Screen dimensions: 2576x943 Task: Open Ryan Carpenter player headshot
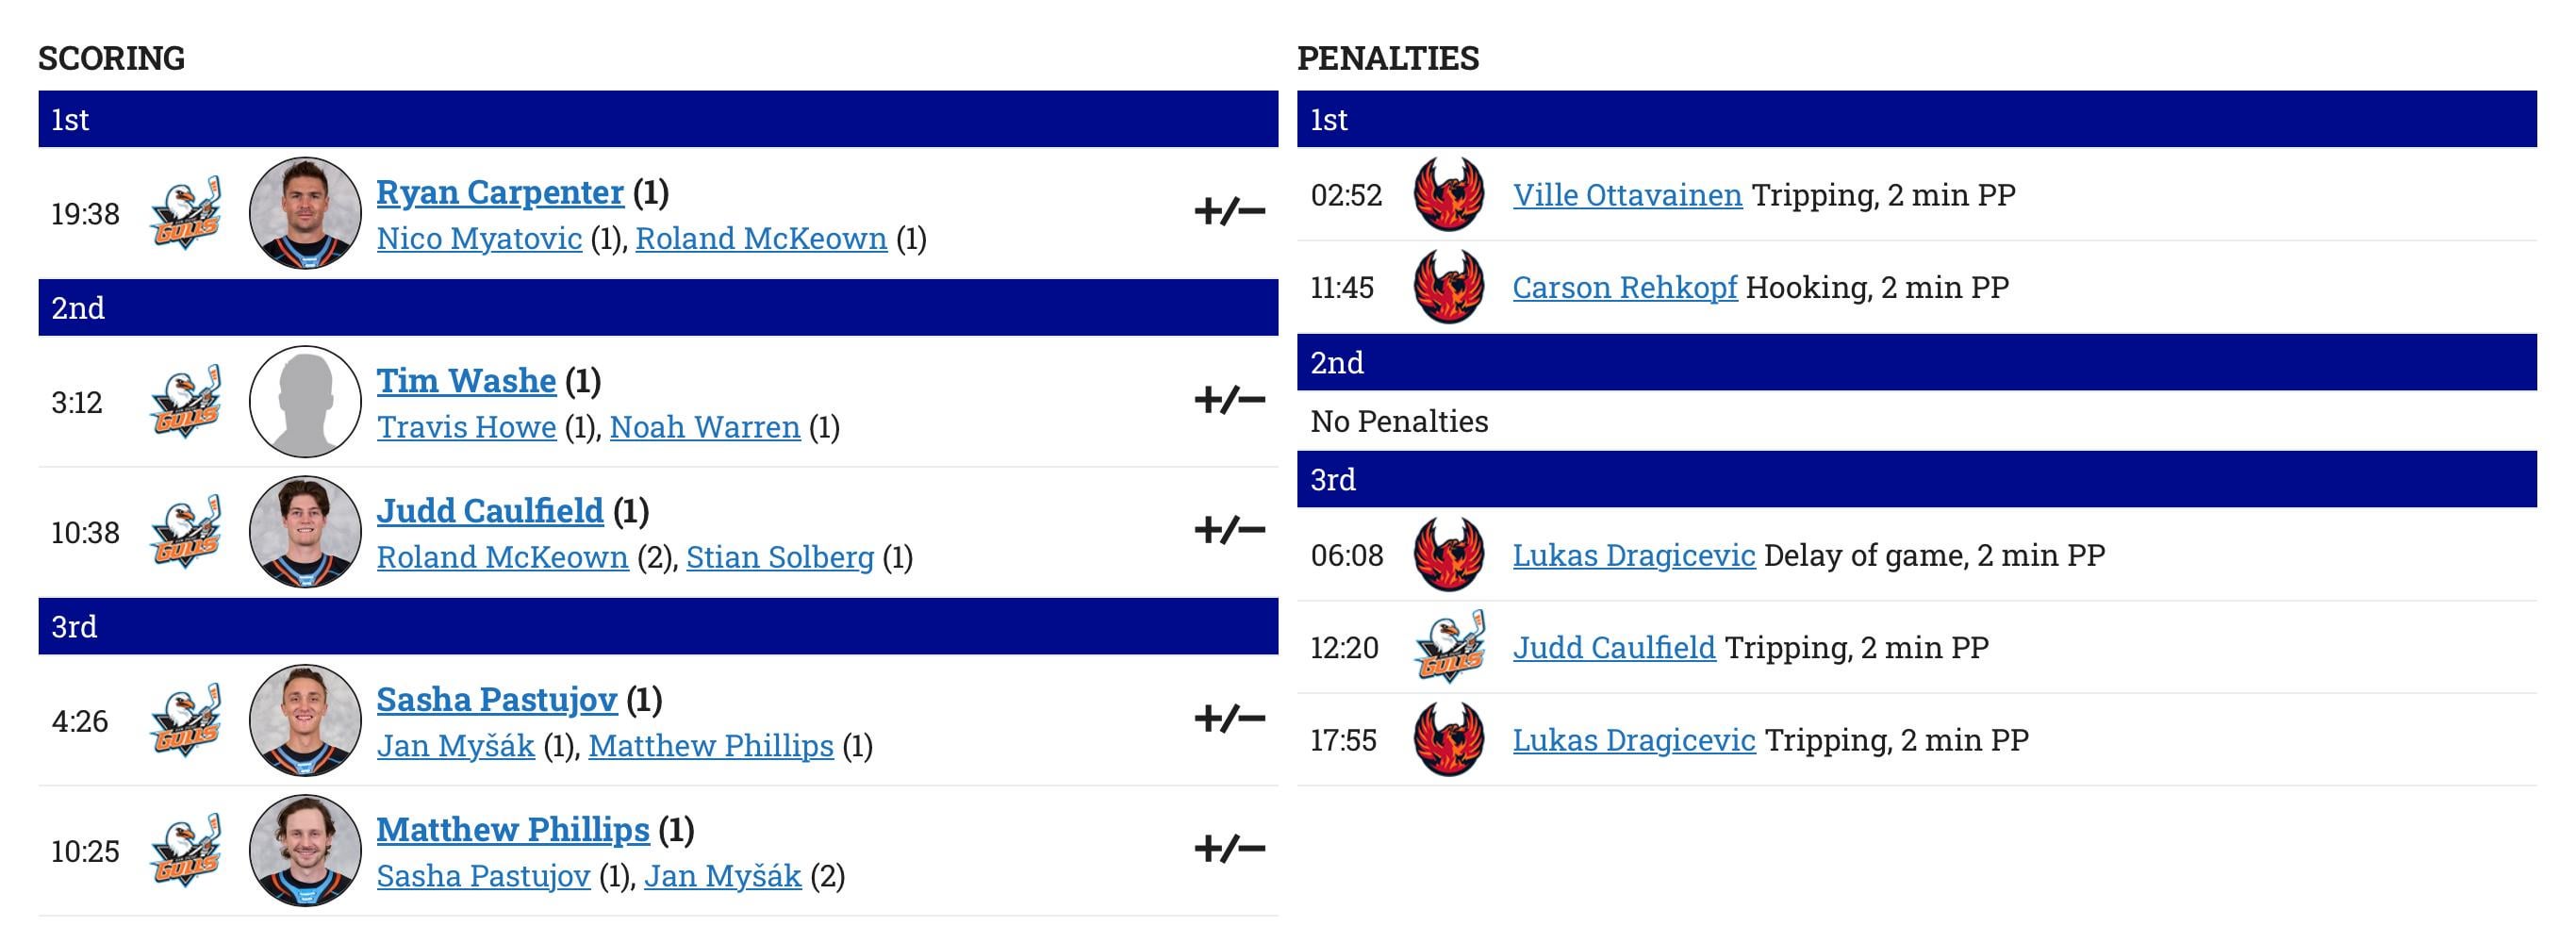coord(305,213)
